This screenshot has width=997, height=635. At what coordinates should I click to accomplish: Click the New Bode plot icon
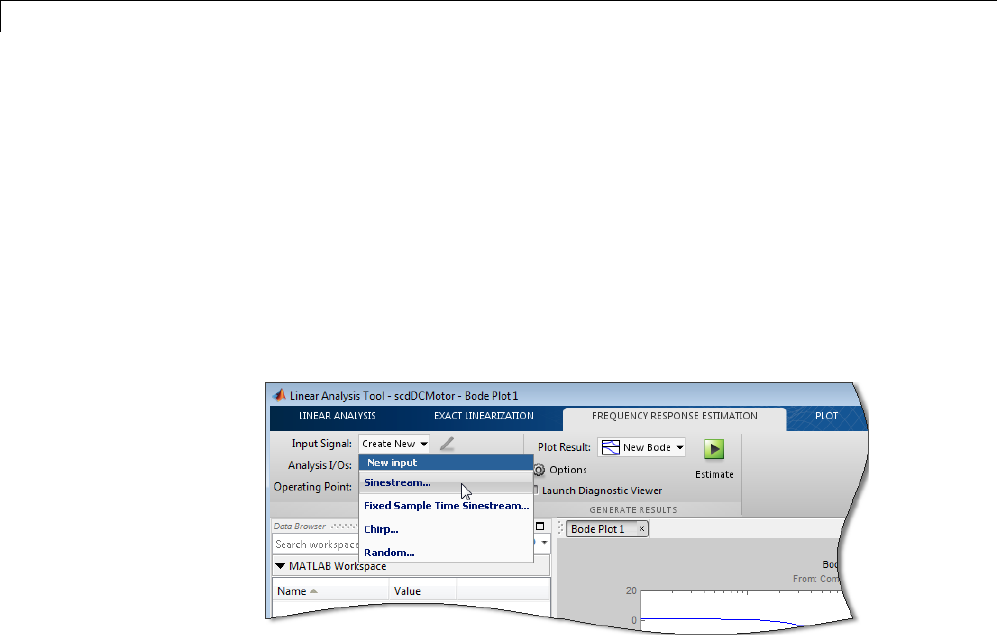(610, 447)
